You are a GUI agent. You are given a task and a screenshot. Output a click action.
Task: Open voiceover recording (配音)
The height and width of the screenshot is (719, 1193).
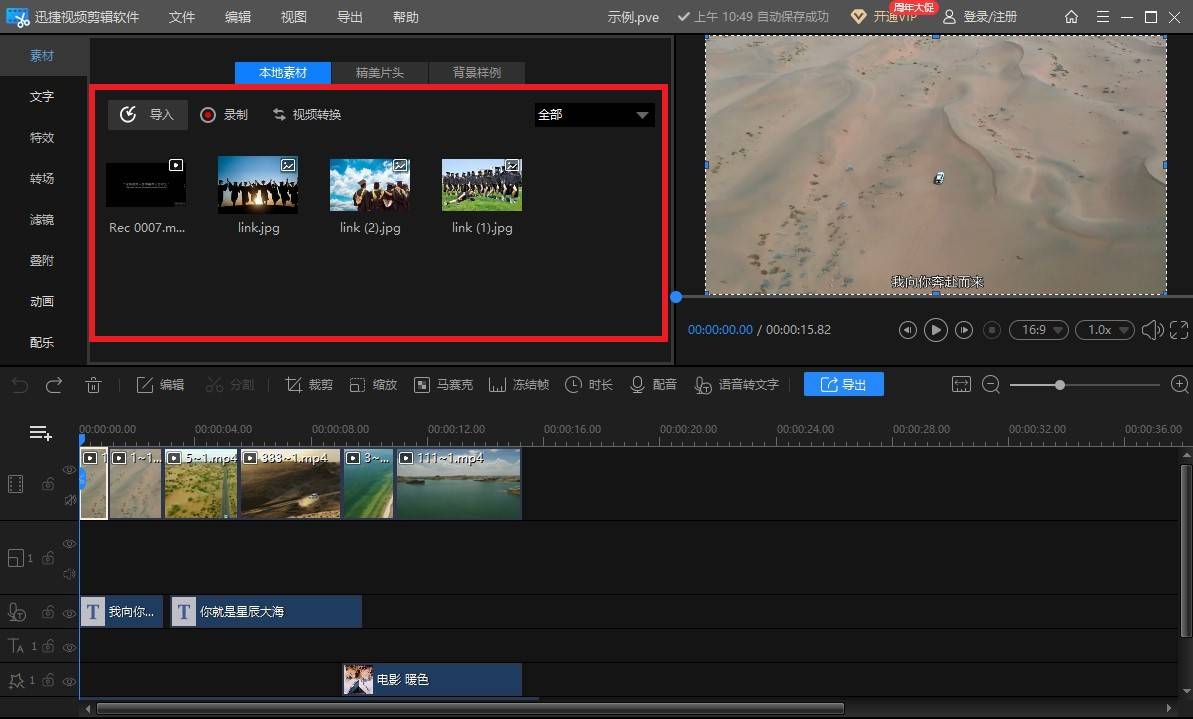653,385
